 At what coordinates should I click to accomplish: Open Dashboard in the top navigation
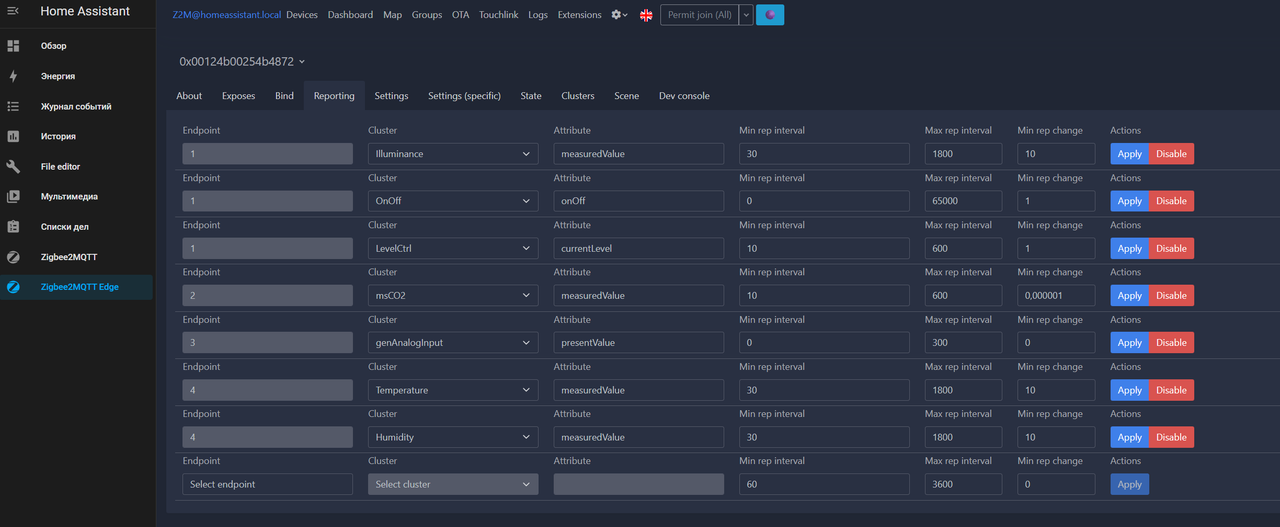click(x=350, y=15)
